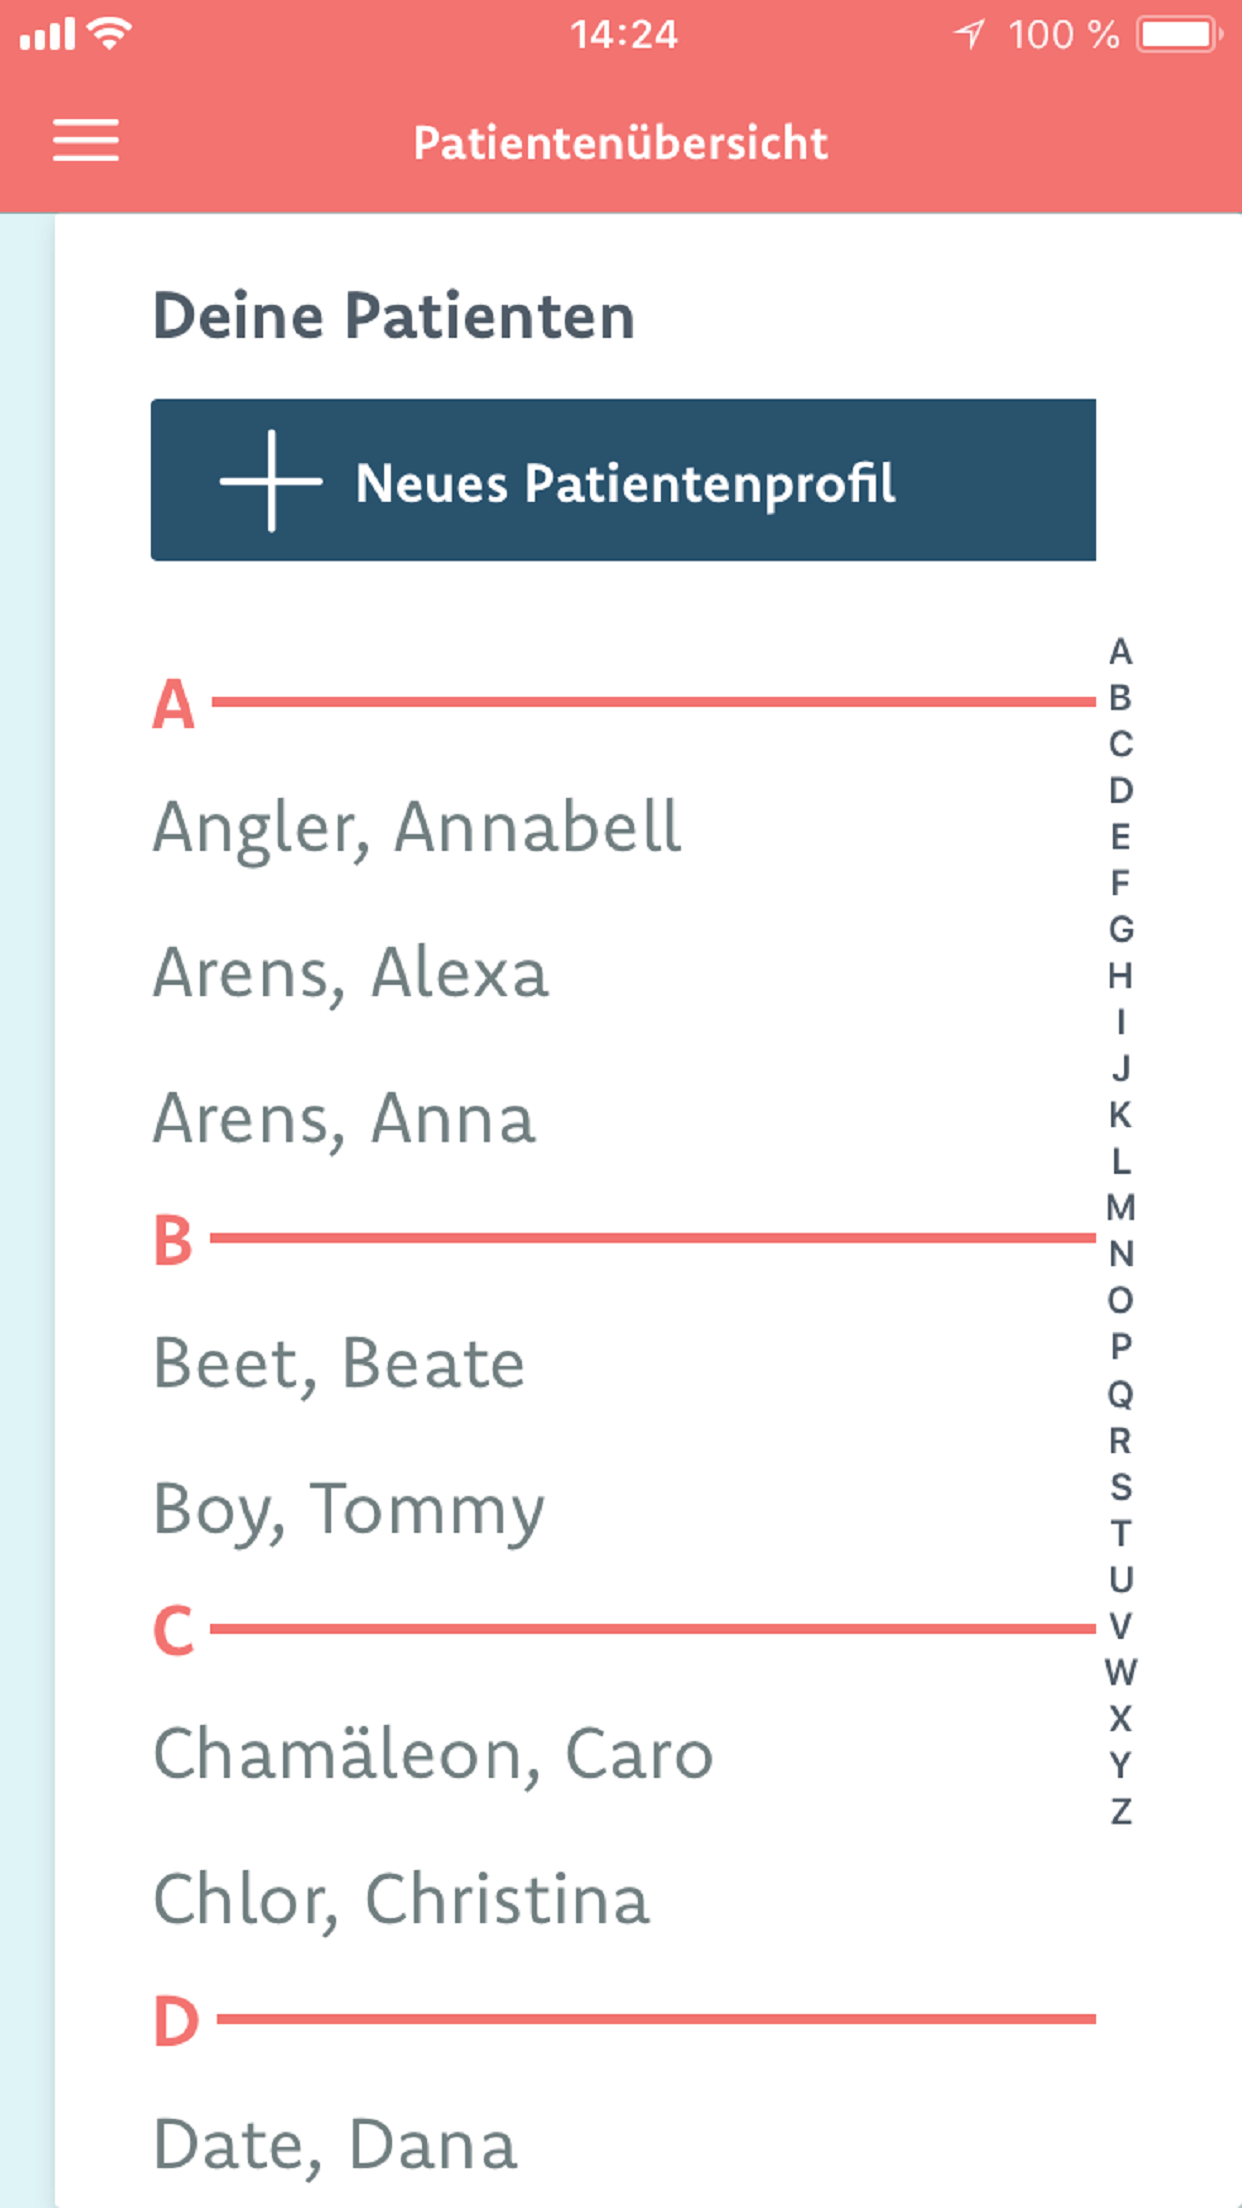The image size is (1242, 2208).
Task: Open patient Chlor, Christina
Action: pyautogui.click(x=401, y=1900)
